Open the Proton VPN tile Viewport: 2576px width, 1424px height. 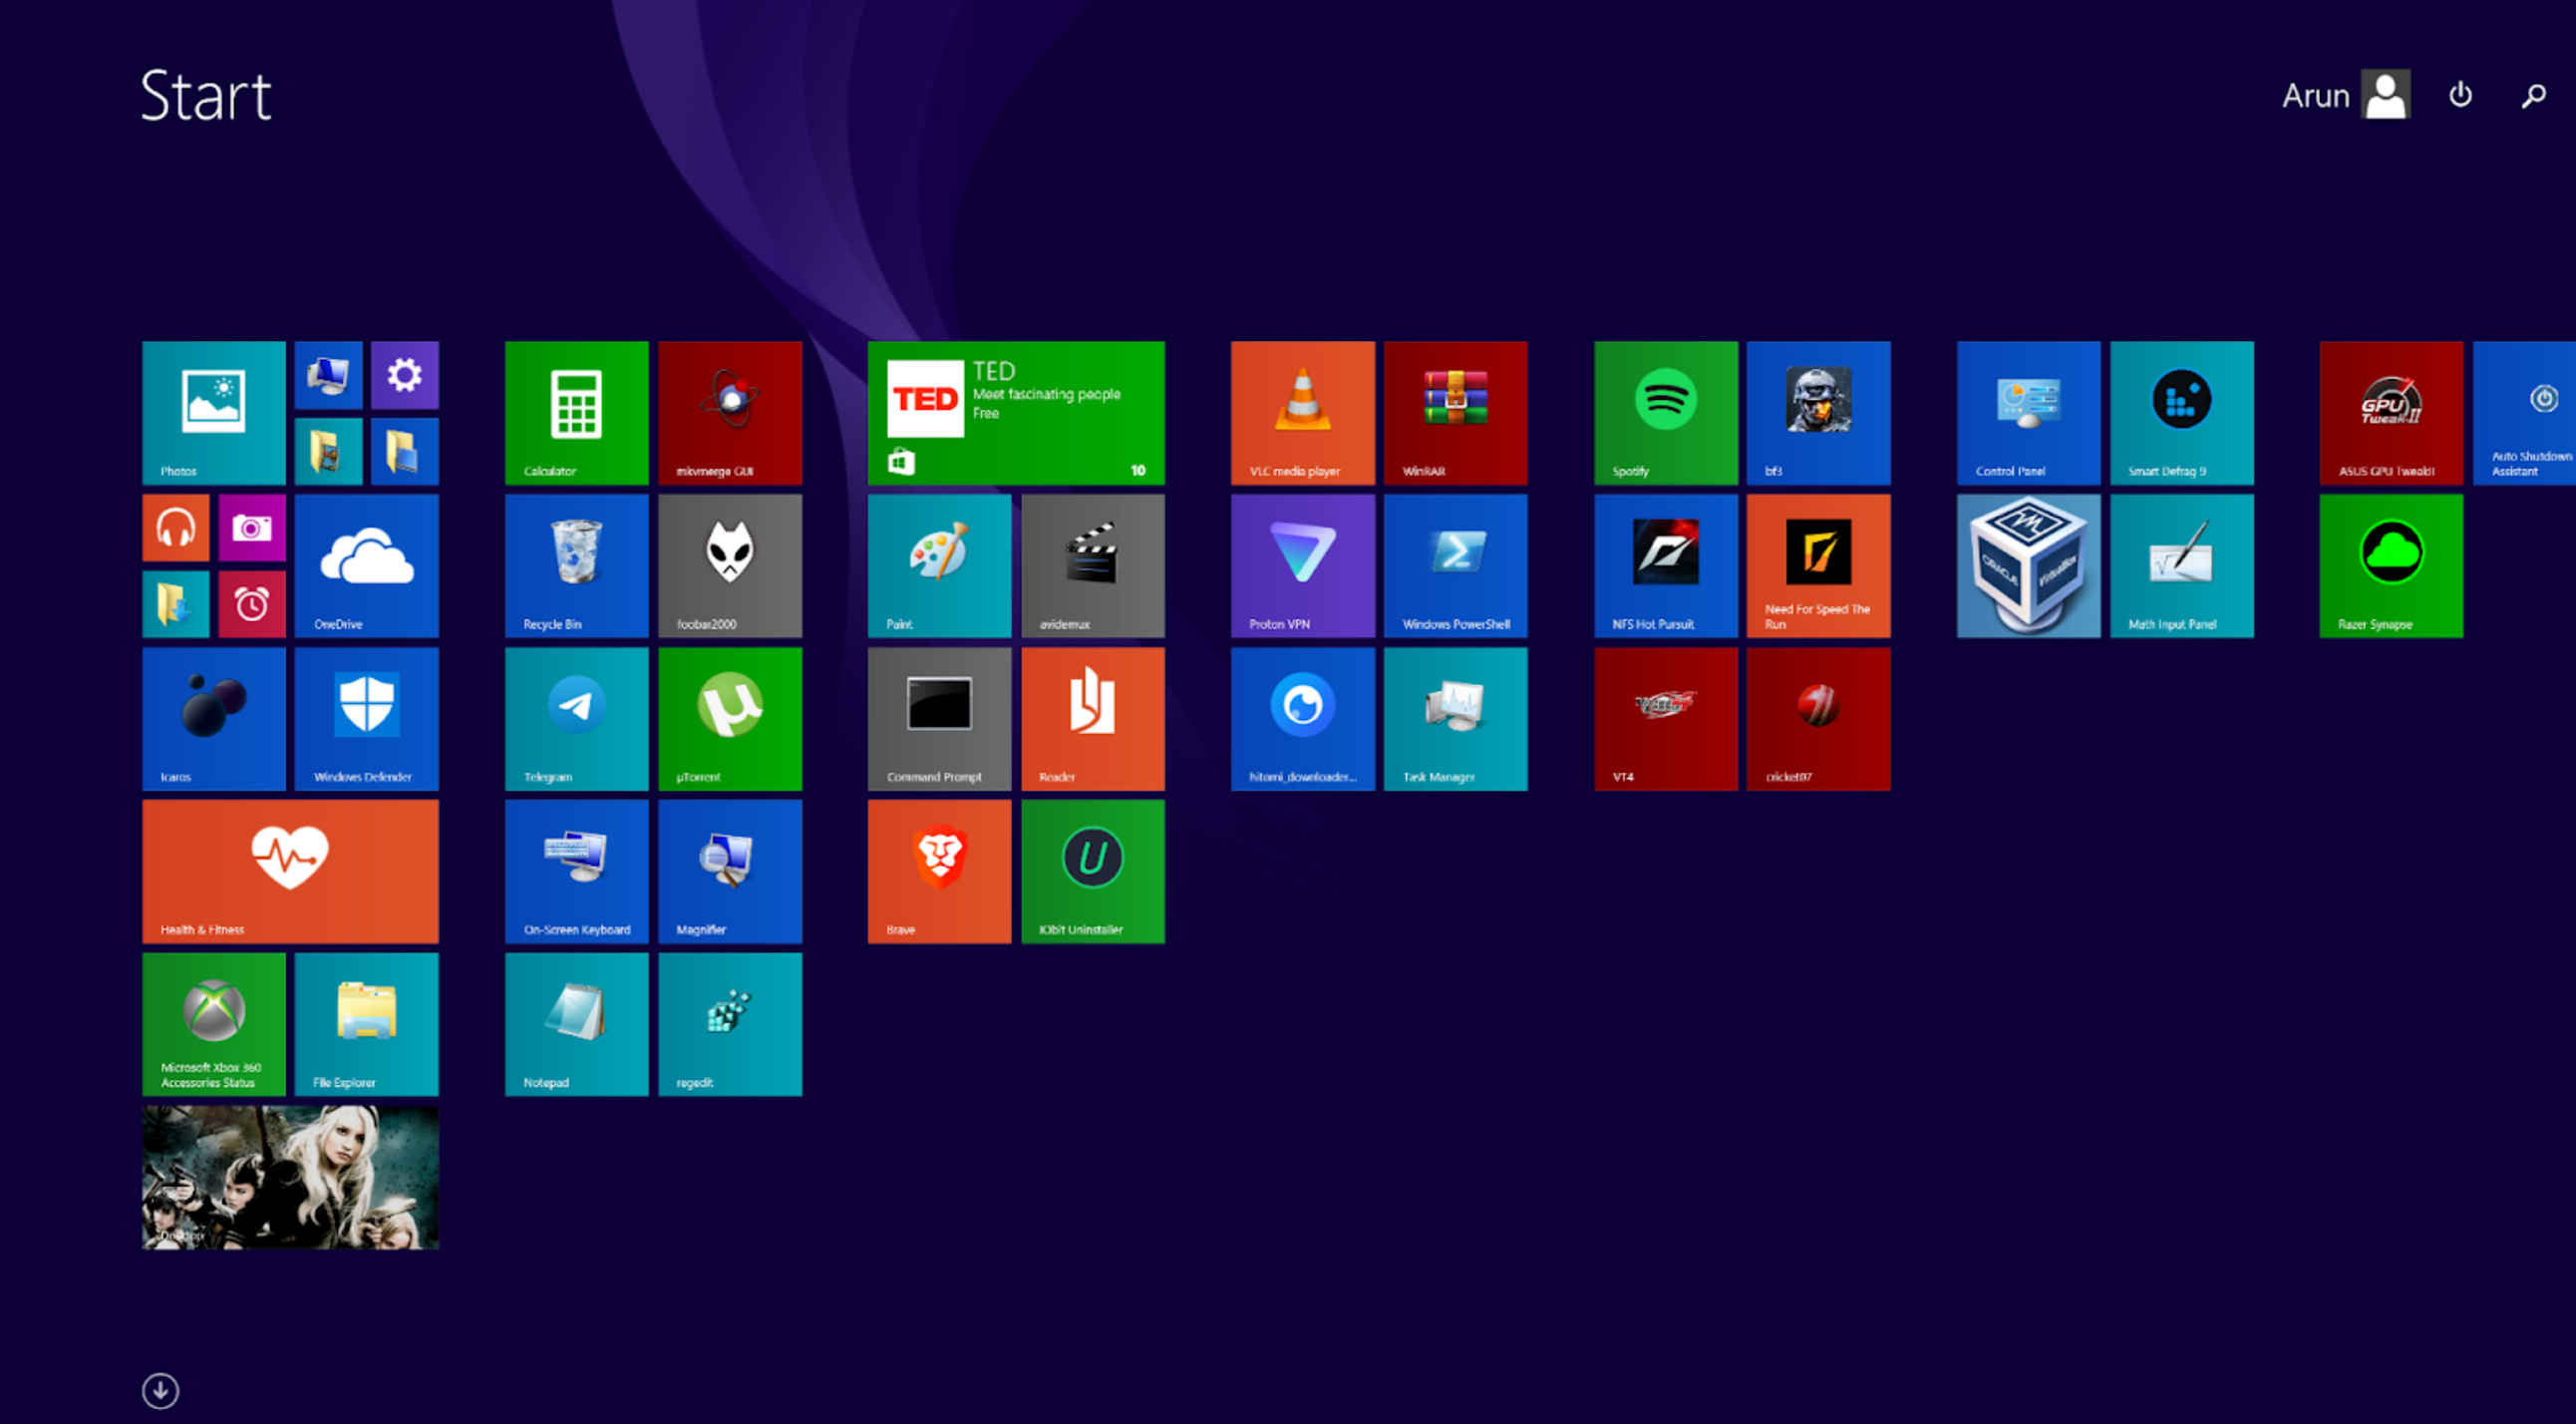[x=1302, y=565]
